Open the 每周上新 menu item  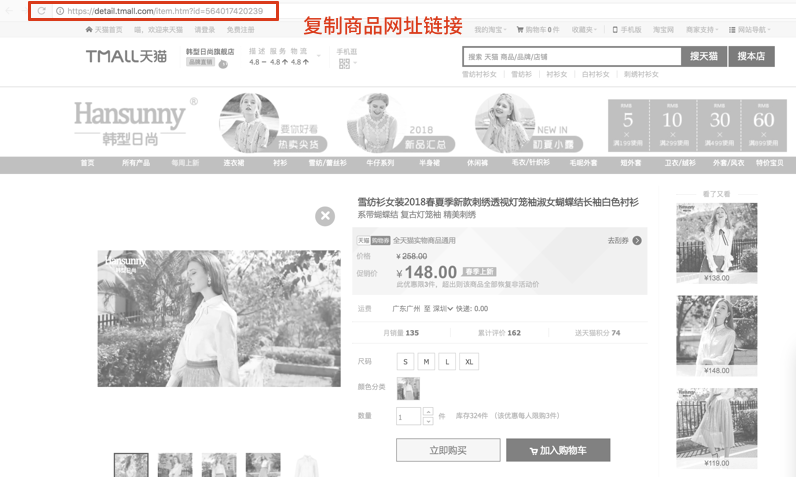(x=185, y=163)
